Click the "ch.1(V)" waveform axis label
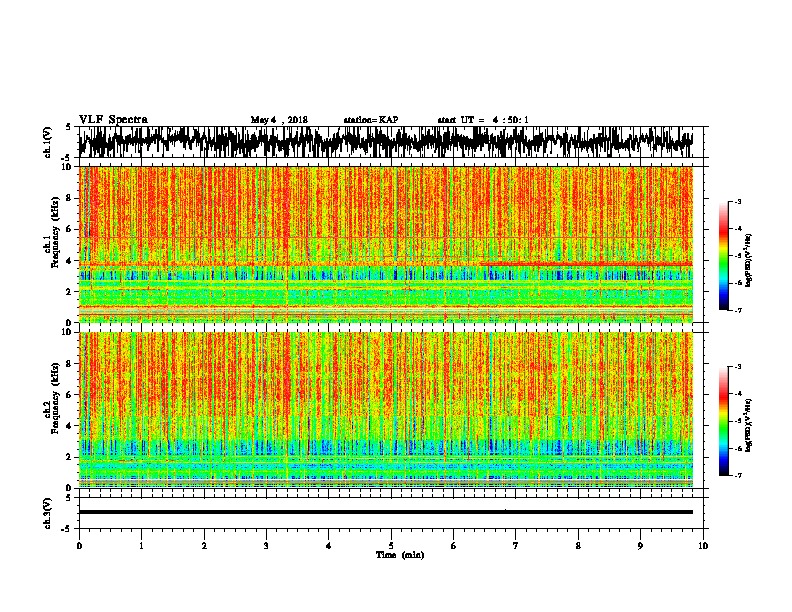This screenshot has width=792, height=612. [x=48, y=142]
